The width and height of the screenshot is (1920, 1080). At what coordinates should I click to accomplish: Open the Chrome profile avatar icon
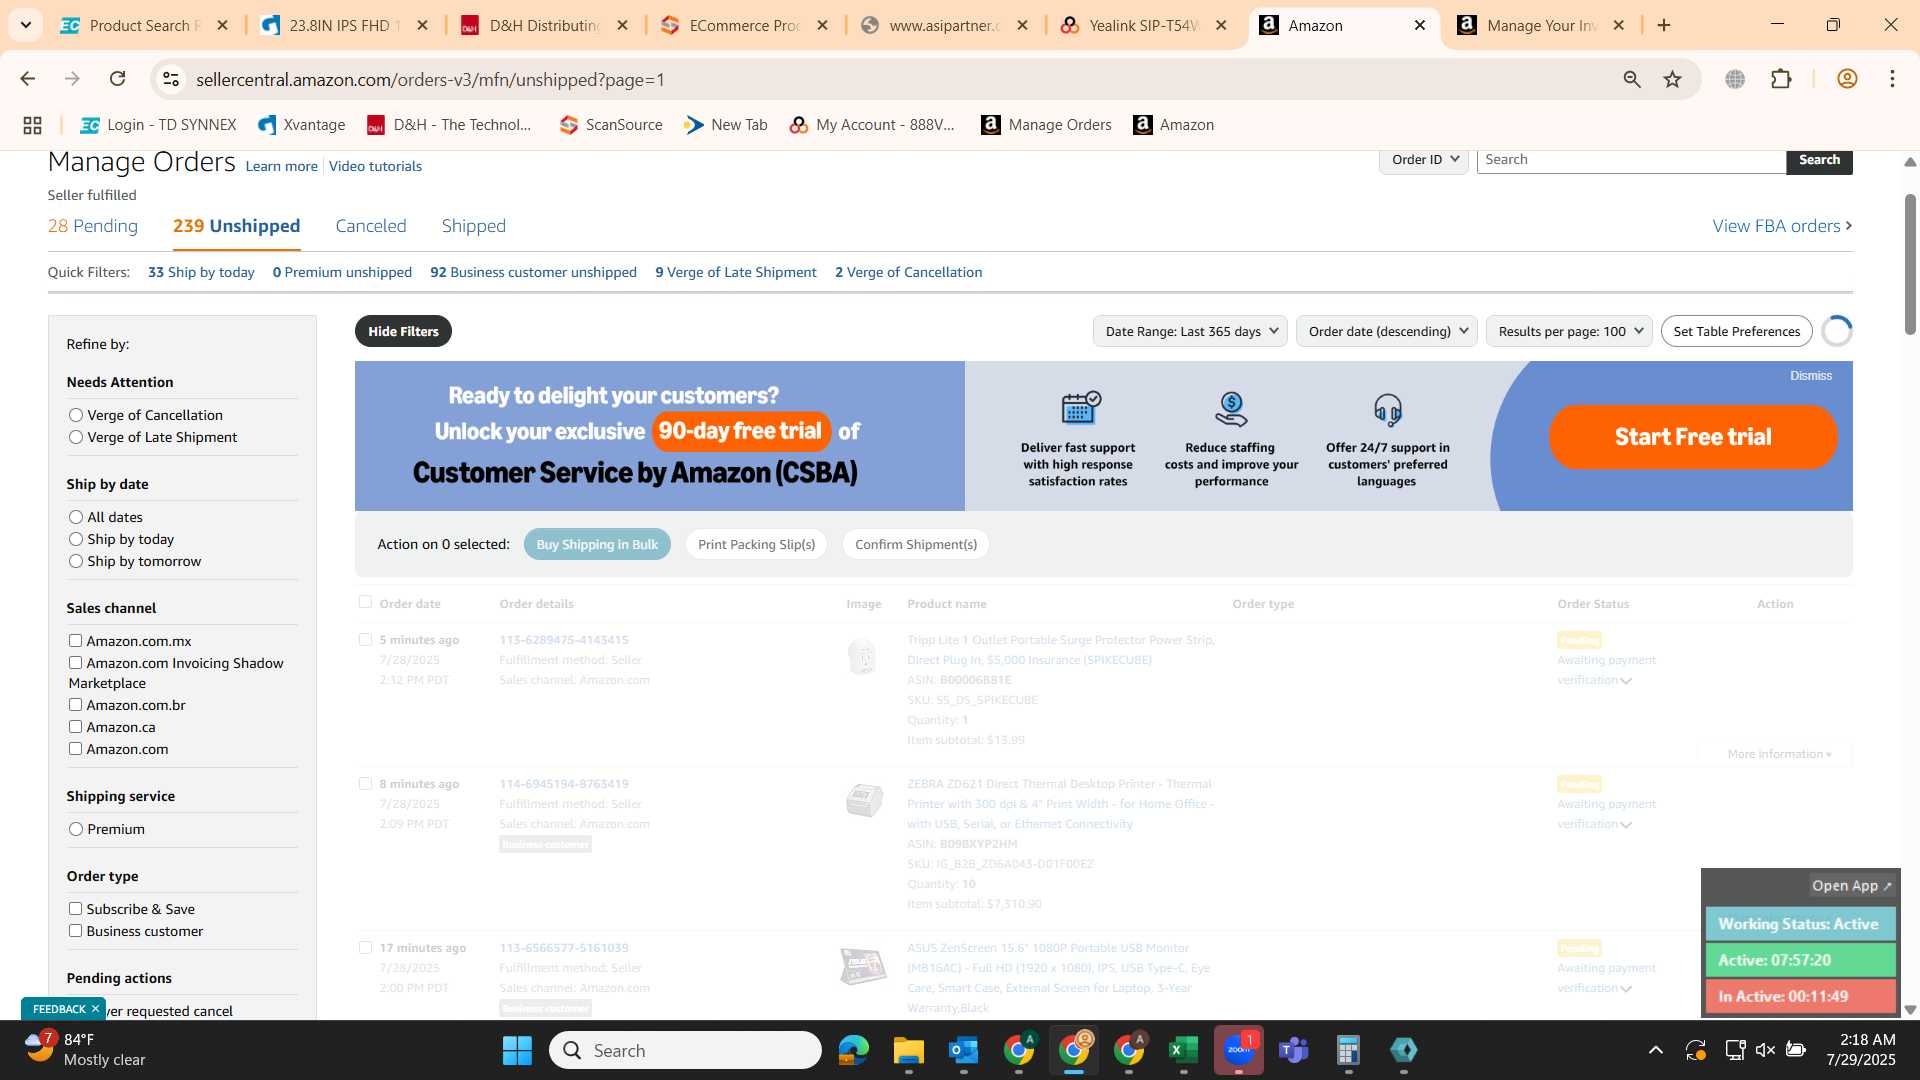coord(1847,79)
